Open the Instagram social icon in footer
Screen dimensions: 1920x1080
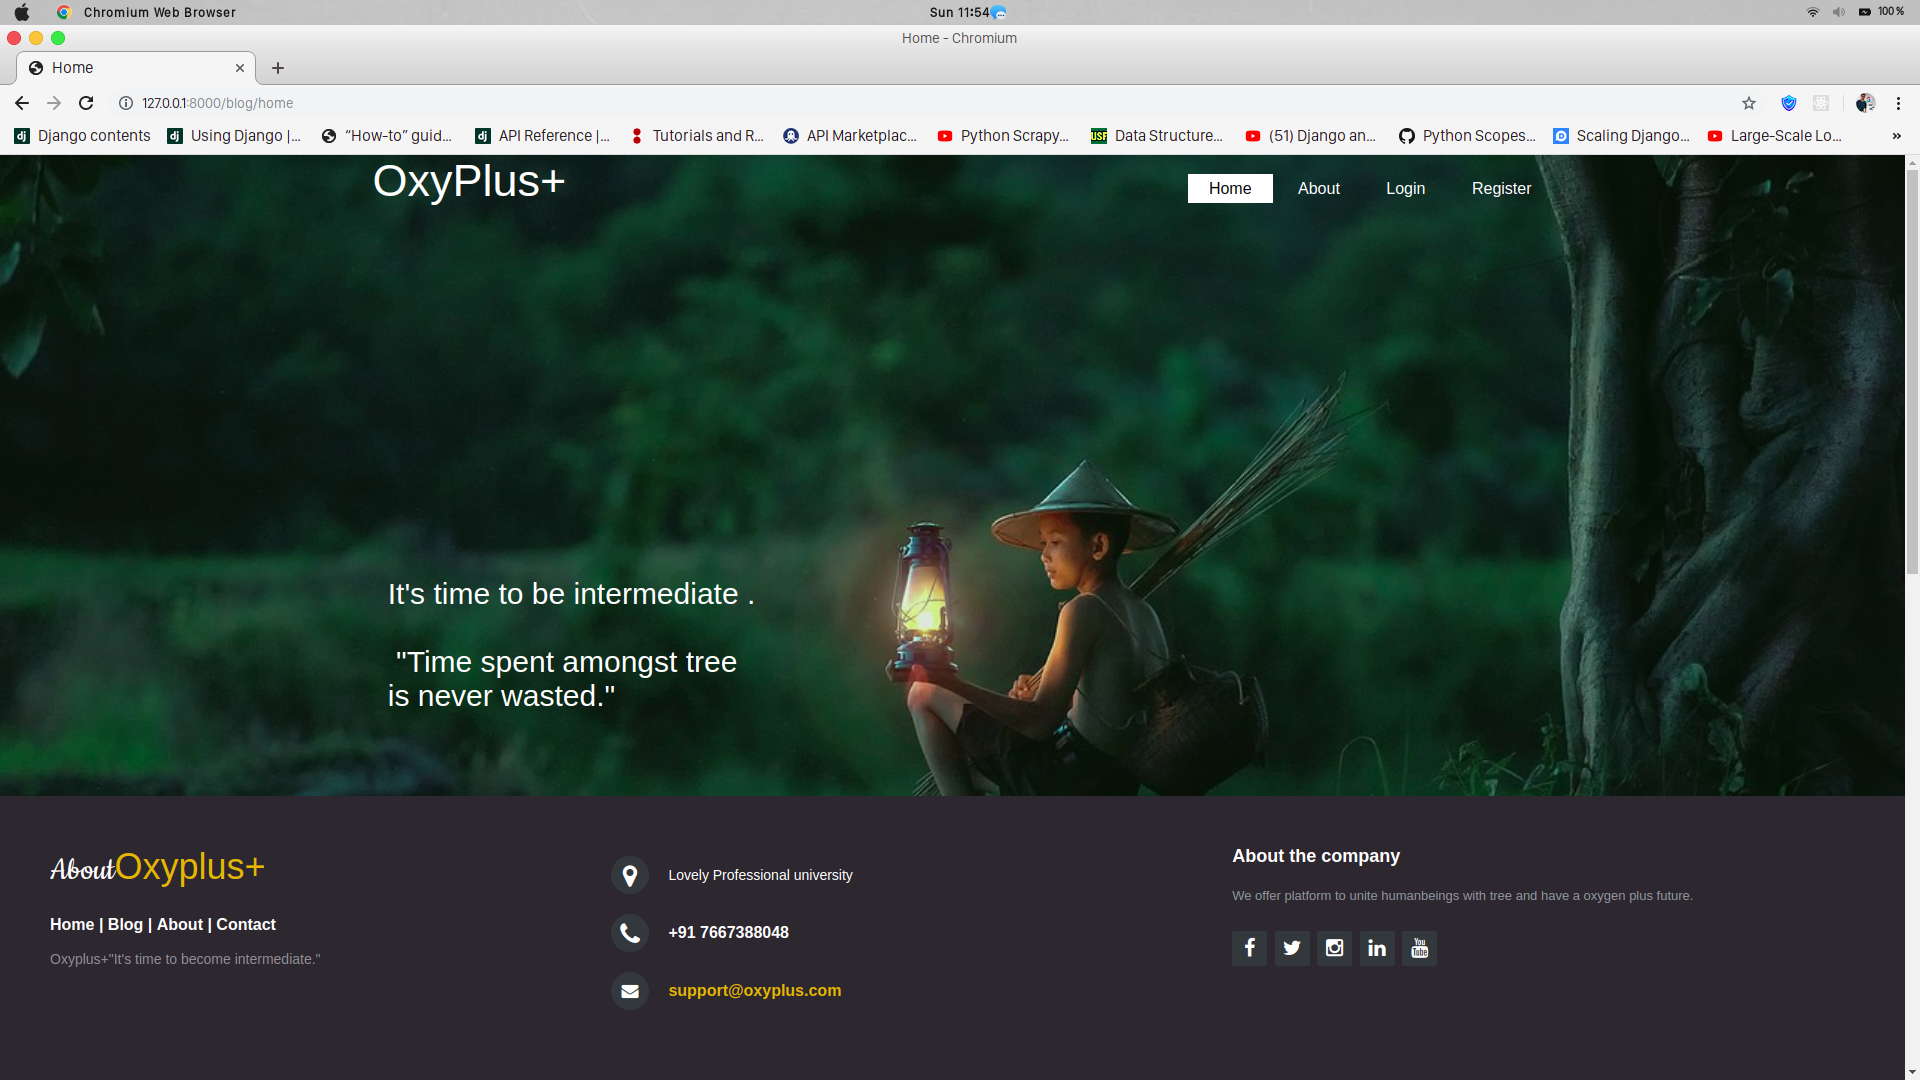pyautogui.click(x=1334, y=948)
